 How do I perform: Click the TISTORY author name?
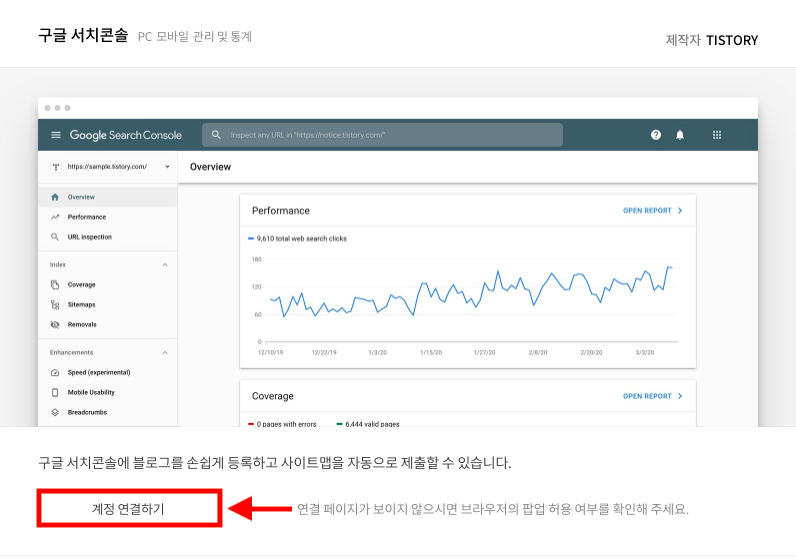(732, 40)
